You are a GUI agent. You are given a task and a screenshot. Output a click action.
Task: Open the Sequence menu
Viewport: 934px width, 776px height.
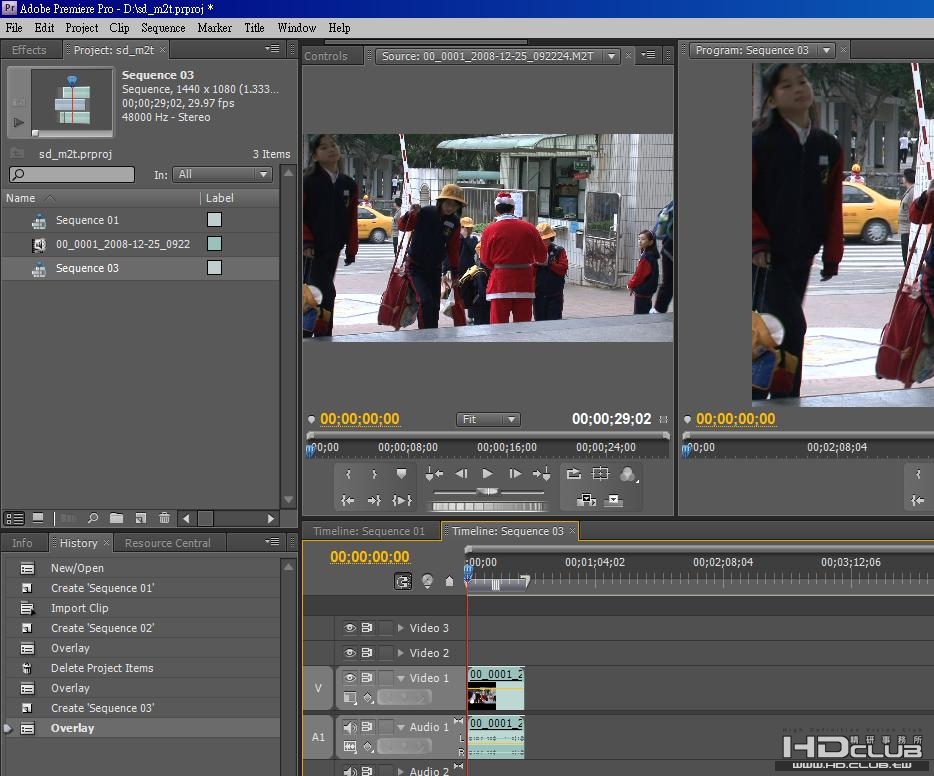click(163, 28)
